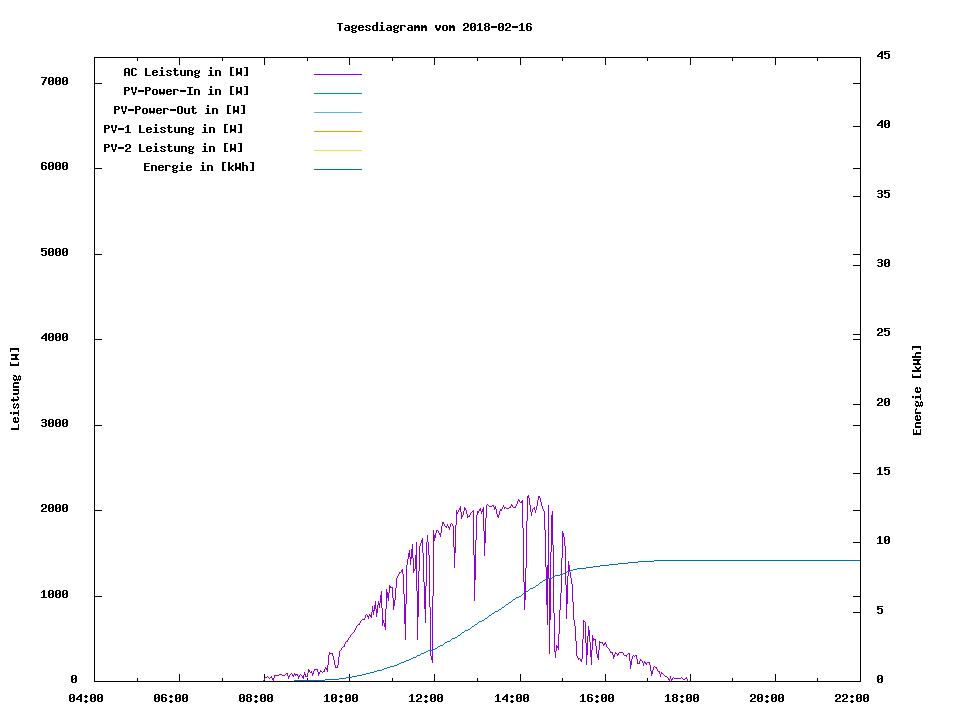Screen dimensions: 960x720
Task: Click the left axis title 'Leistung [W]'
Action: [x=15, y=389]
